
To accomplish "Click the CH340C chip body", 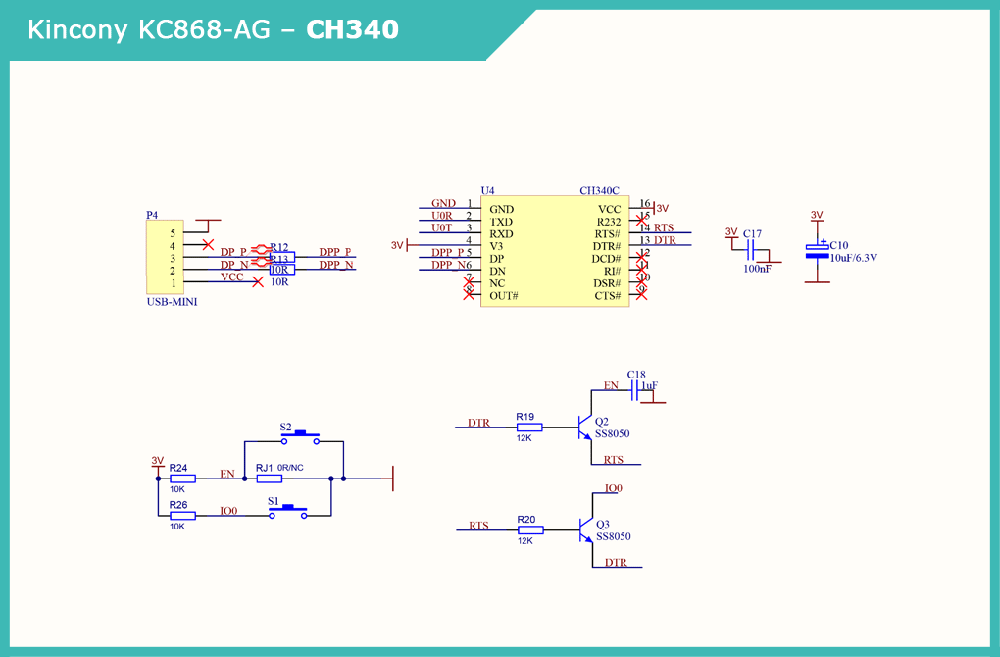I will point(554,251).
